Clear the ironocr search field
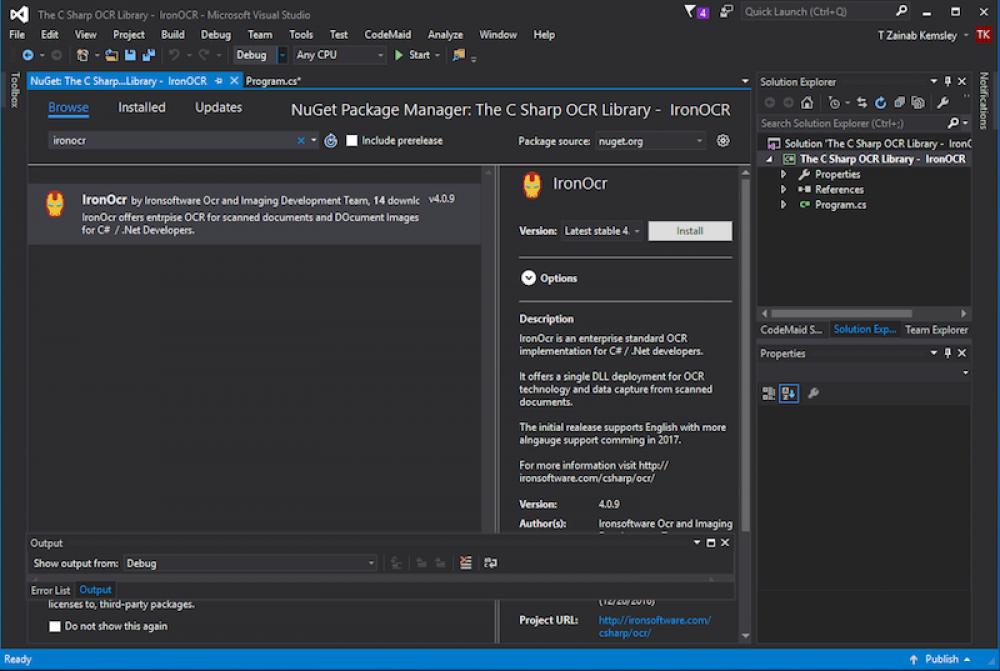This screenshot has height=671, width=1000. click(x=298, y=141)
